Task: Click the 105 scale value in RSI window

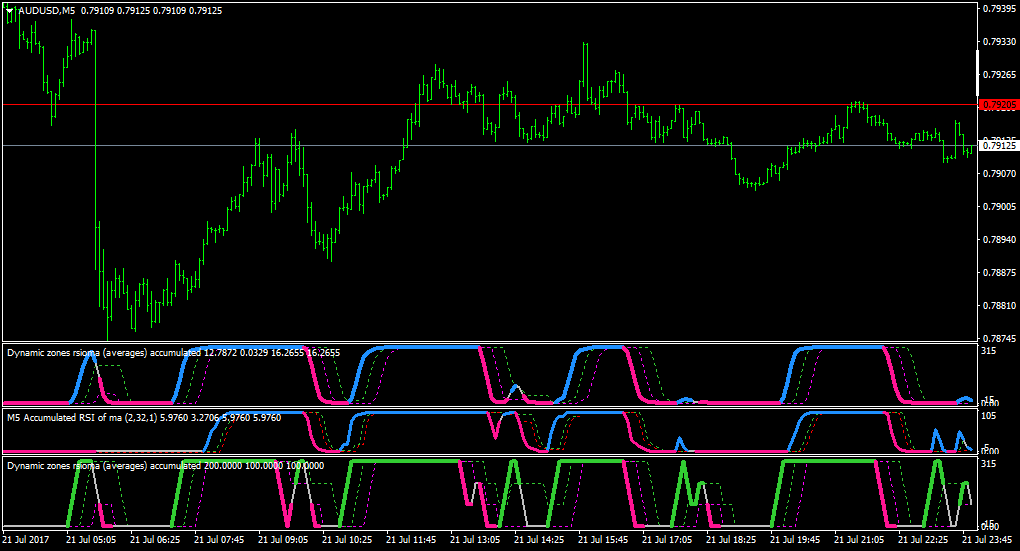Action: click(989, 416)
